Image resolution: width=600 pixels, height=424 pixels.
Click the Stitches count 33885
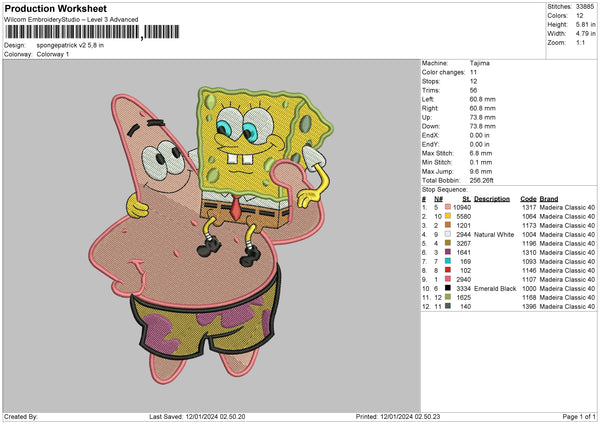(x=585, y=7)
